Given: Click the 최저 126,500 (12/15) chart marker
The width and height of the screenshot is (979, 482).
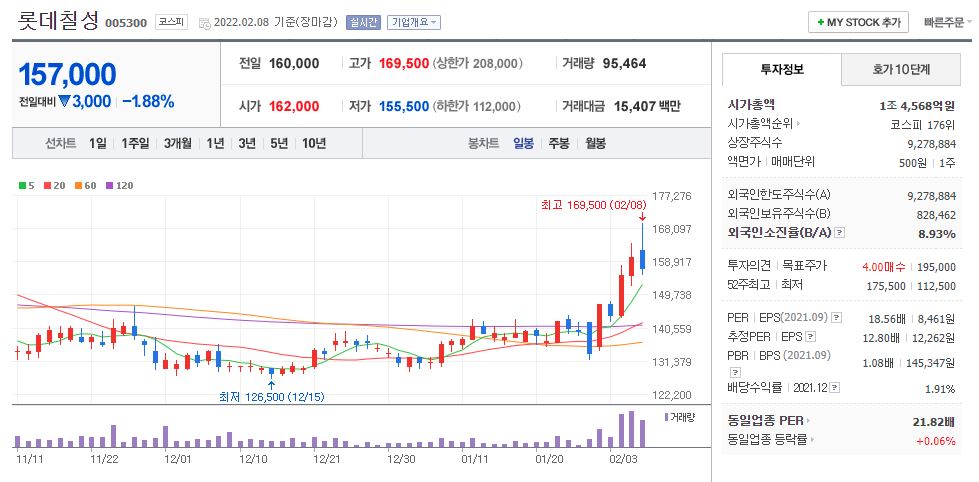Looking at the screenshot, I should pyautogui.click(x=272, y=396).
